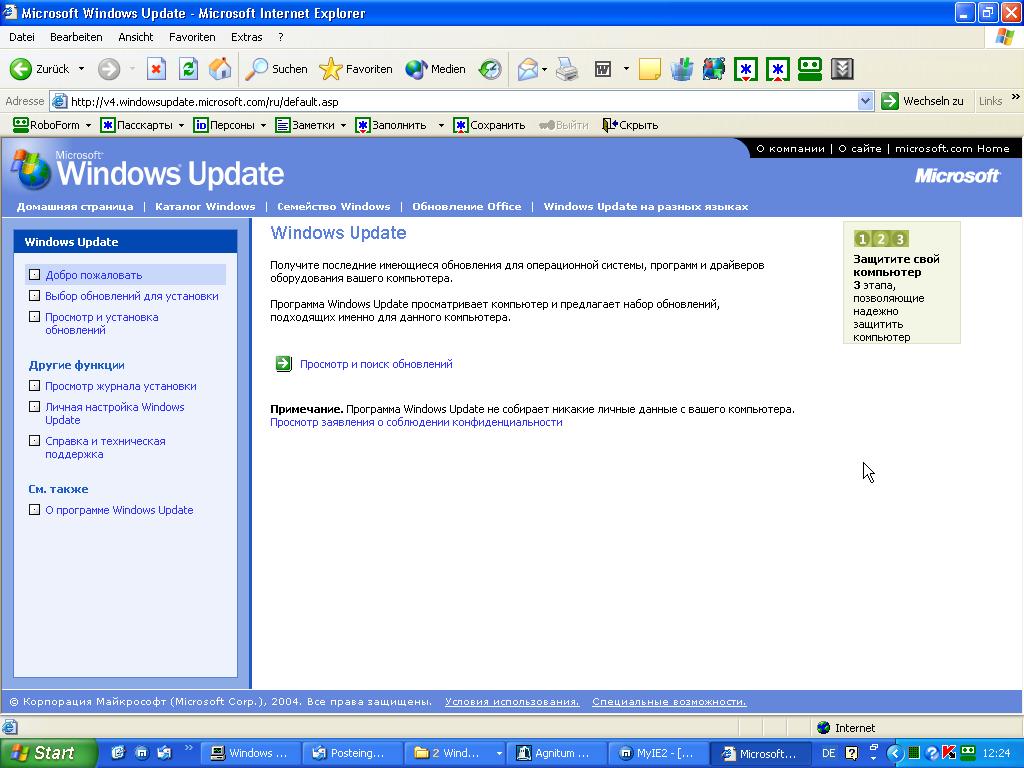This screenshot has width=1024, height=768.
Task: Launch Internet Explorer from quick launch
Action: click(118, 752)
